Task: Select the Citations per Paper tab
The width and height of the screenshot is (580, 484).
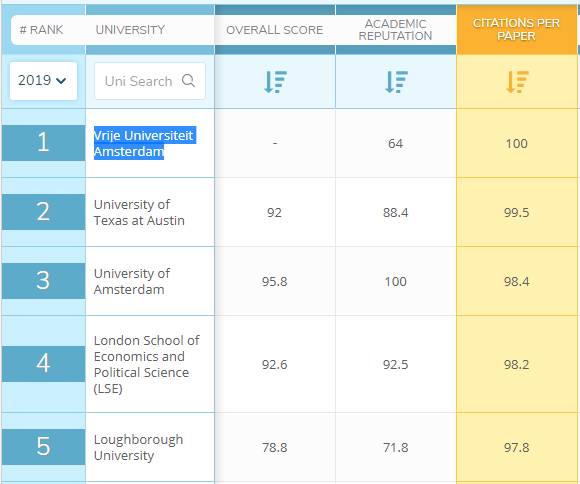Action: click(x=516, y=30)
